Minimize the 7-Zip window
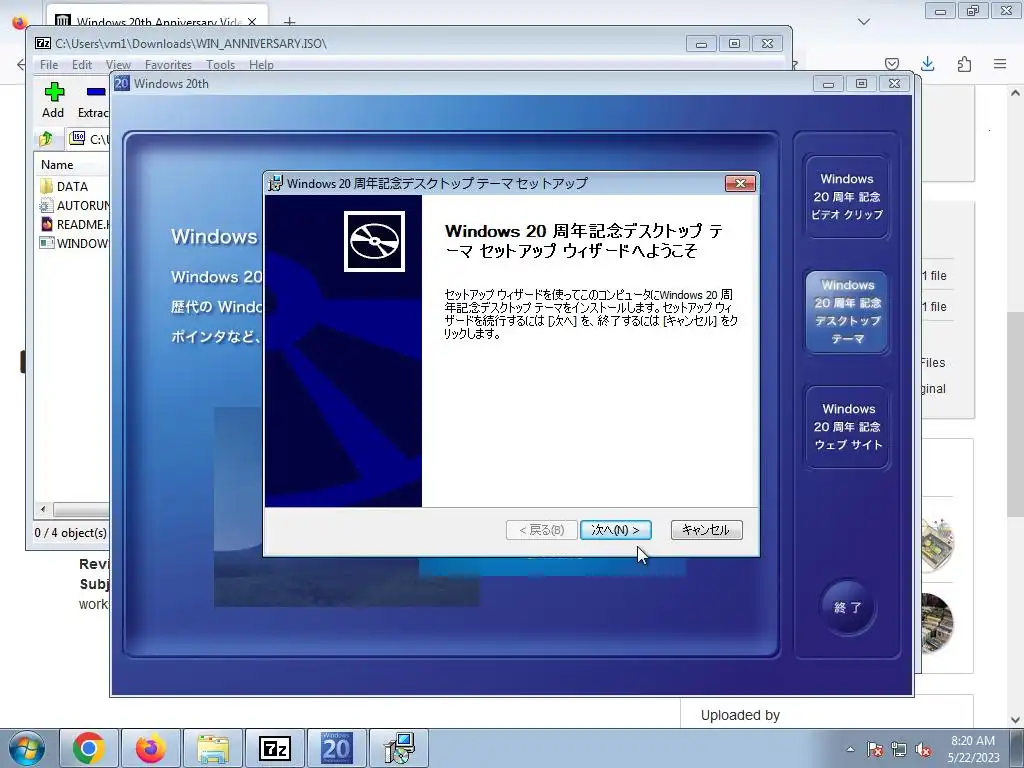Image resolution: width=1024 pixels, height=768 pixels. (701, 44)
